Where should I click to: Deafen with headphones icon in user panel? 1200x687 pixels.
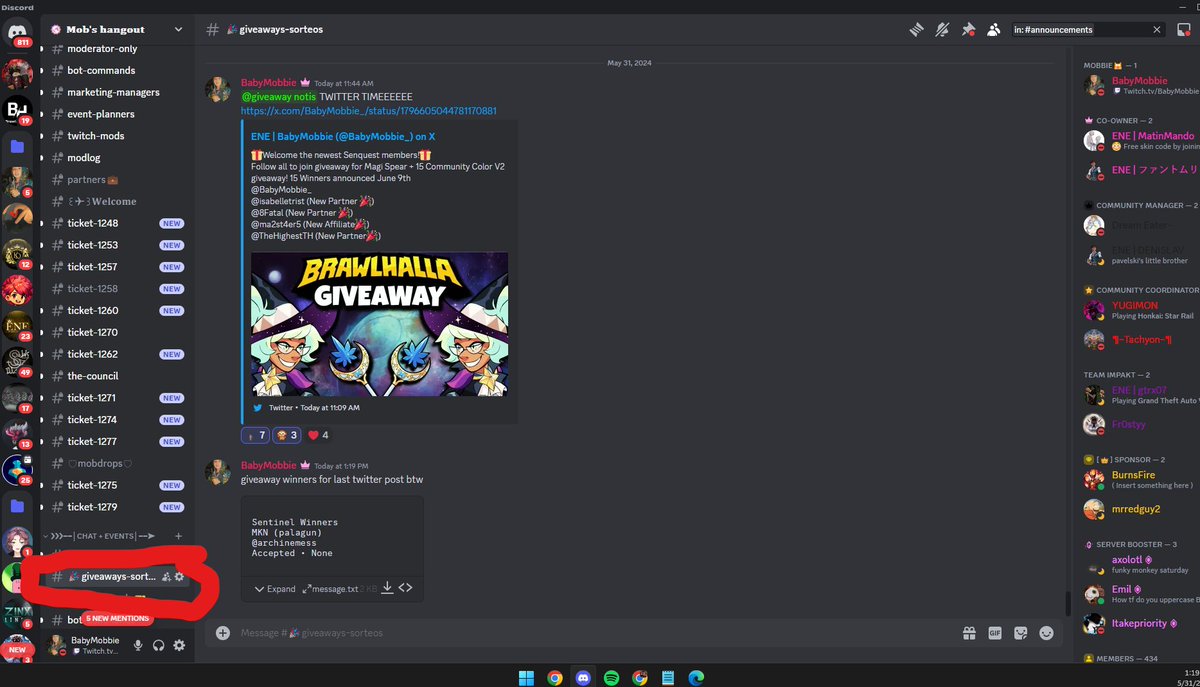(x=158, y=646)
